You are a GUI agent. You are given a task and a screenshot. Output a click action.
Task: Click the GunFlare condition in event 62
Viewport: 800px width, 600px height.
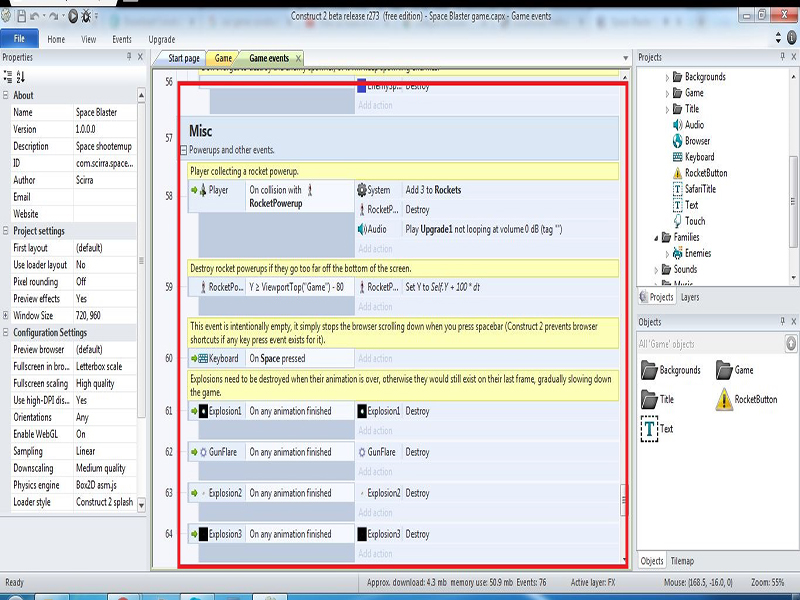(x=218, y=452)
